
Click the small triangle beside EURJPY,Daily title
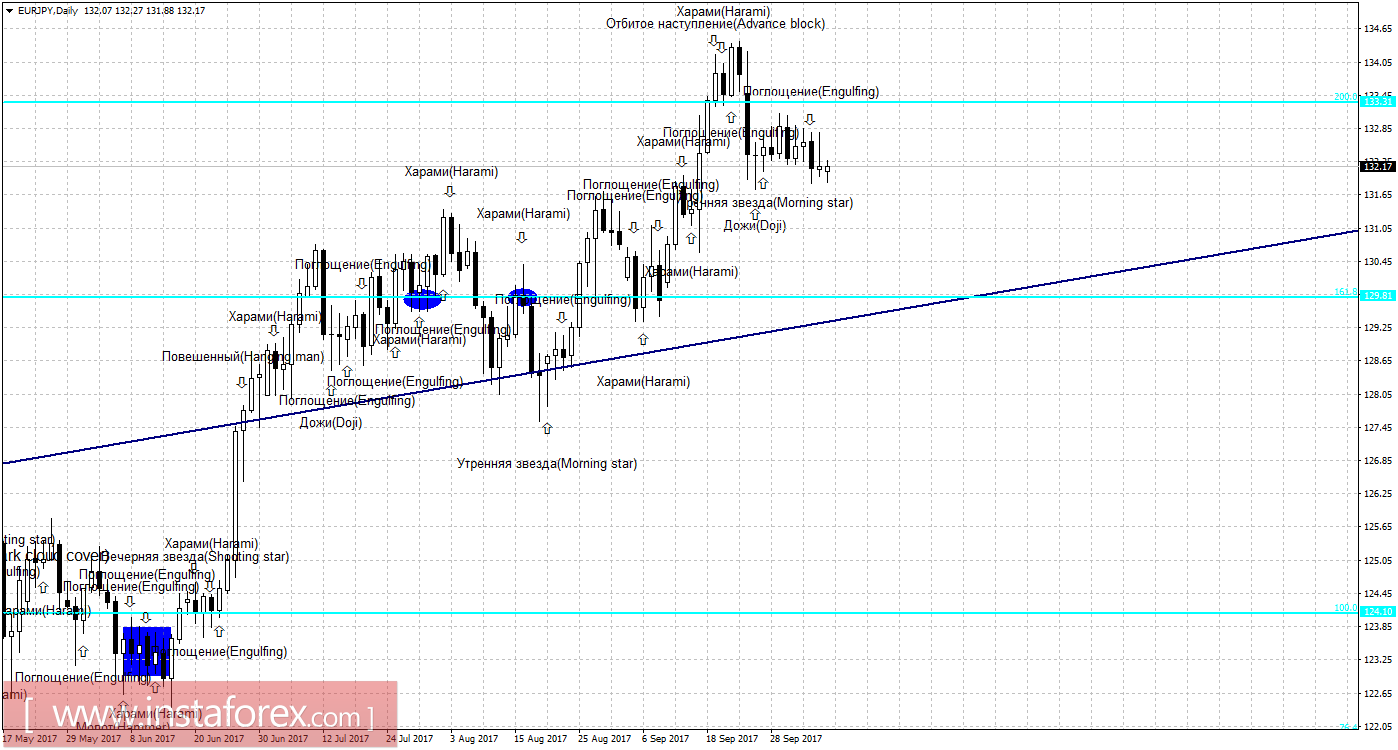(8, 9)
